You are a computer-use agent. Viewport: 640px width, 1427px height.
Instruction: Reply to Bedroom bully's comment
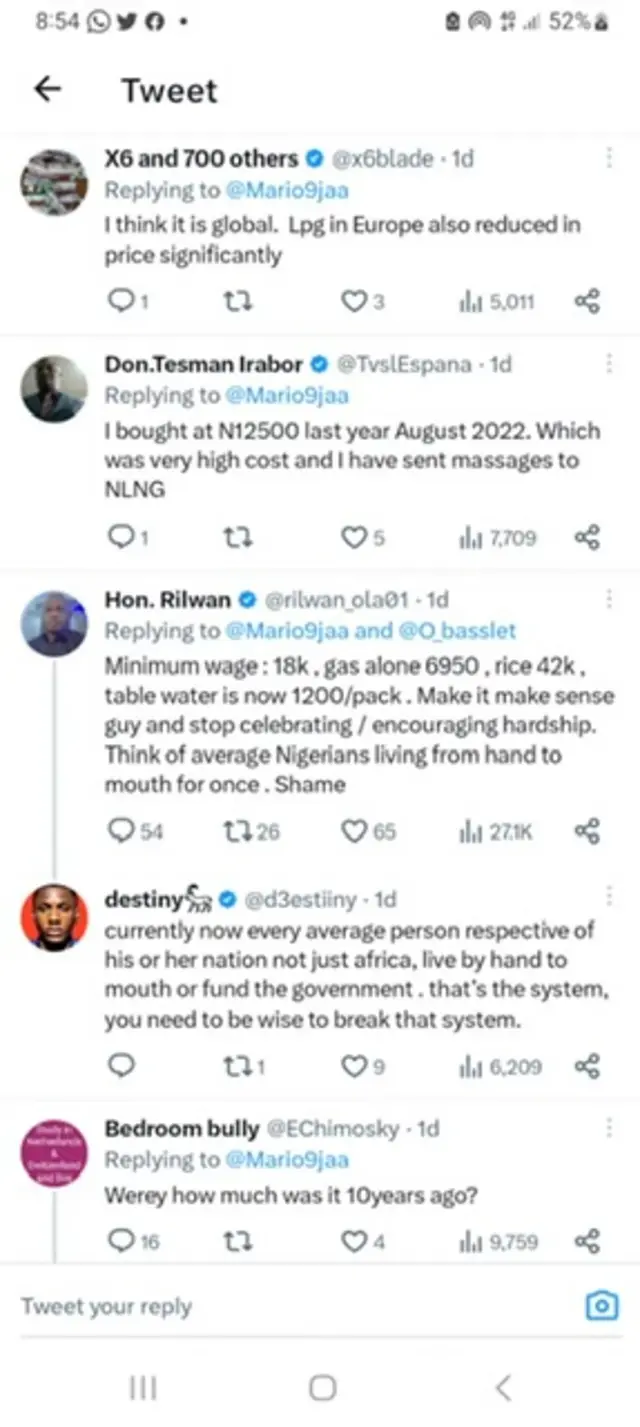122,1242
